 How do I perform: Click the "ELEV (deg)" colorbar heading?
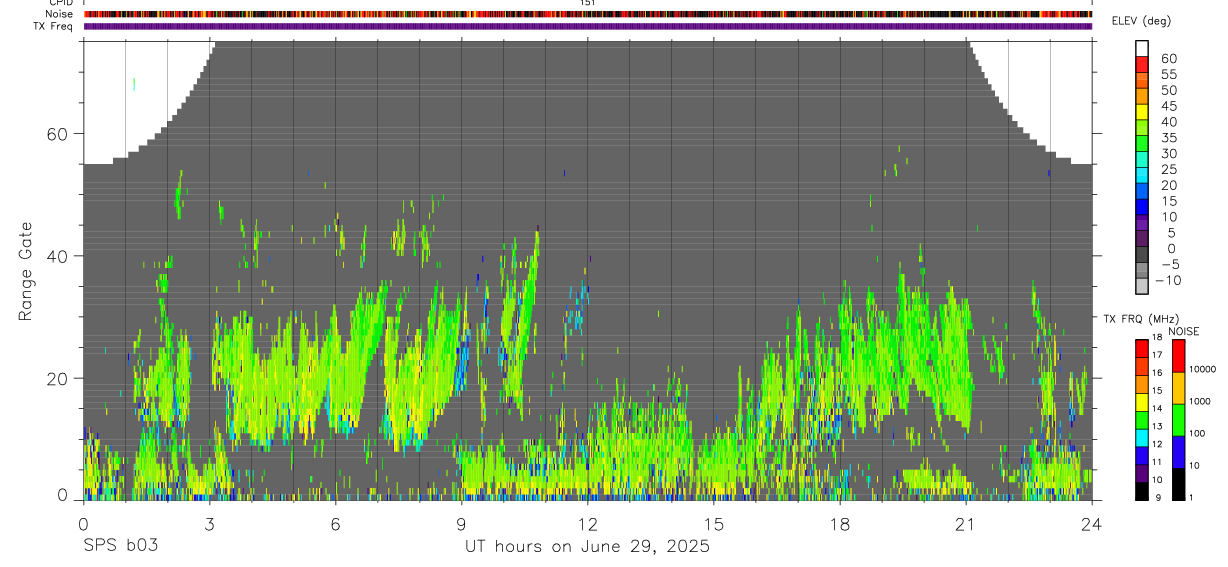click(1141, 21)
